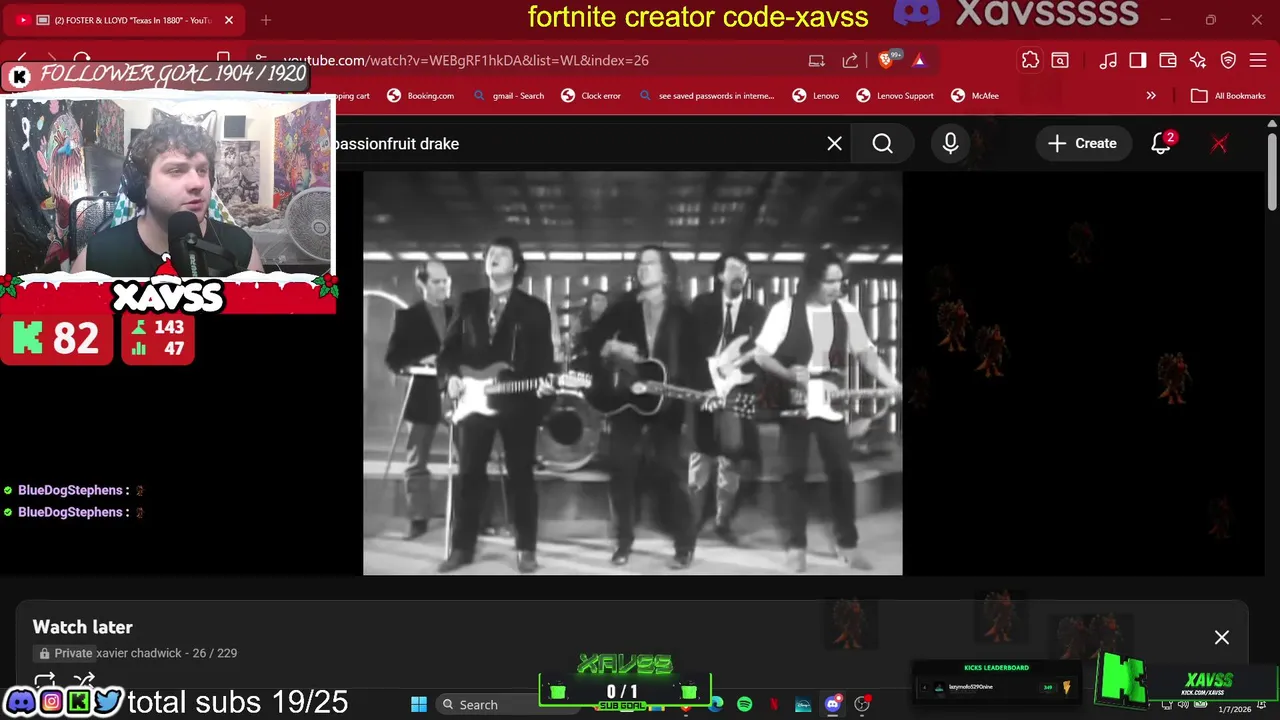Close the Watch later playlist panel
This screenshot has height=720, width=1280.
click(1222, 638)
